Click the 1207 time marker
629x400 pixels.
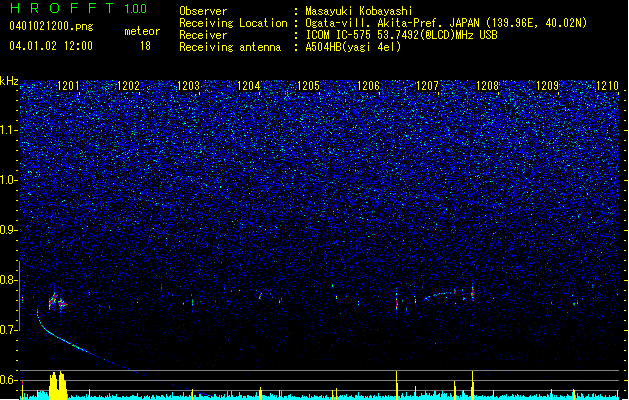[x=428, y=85]
